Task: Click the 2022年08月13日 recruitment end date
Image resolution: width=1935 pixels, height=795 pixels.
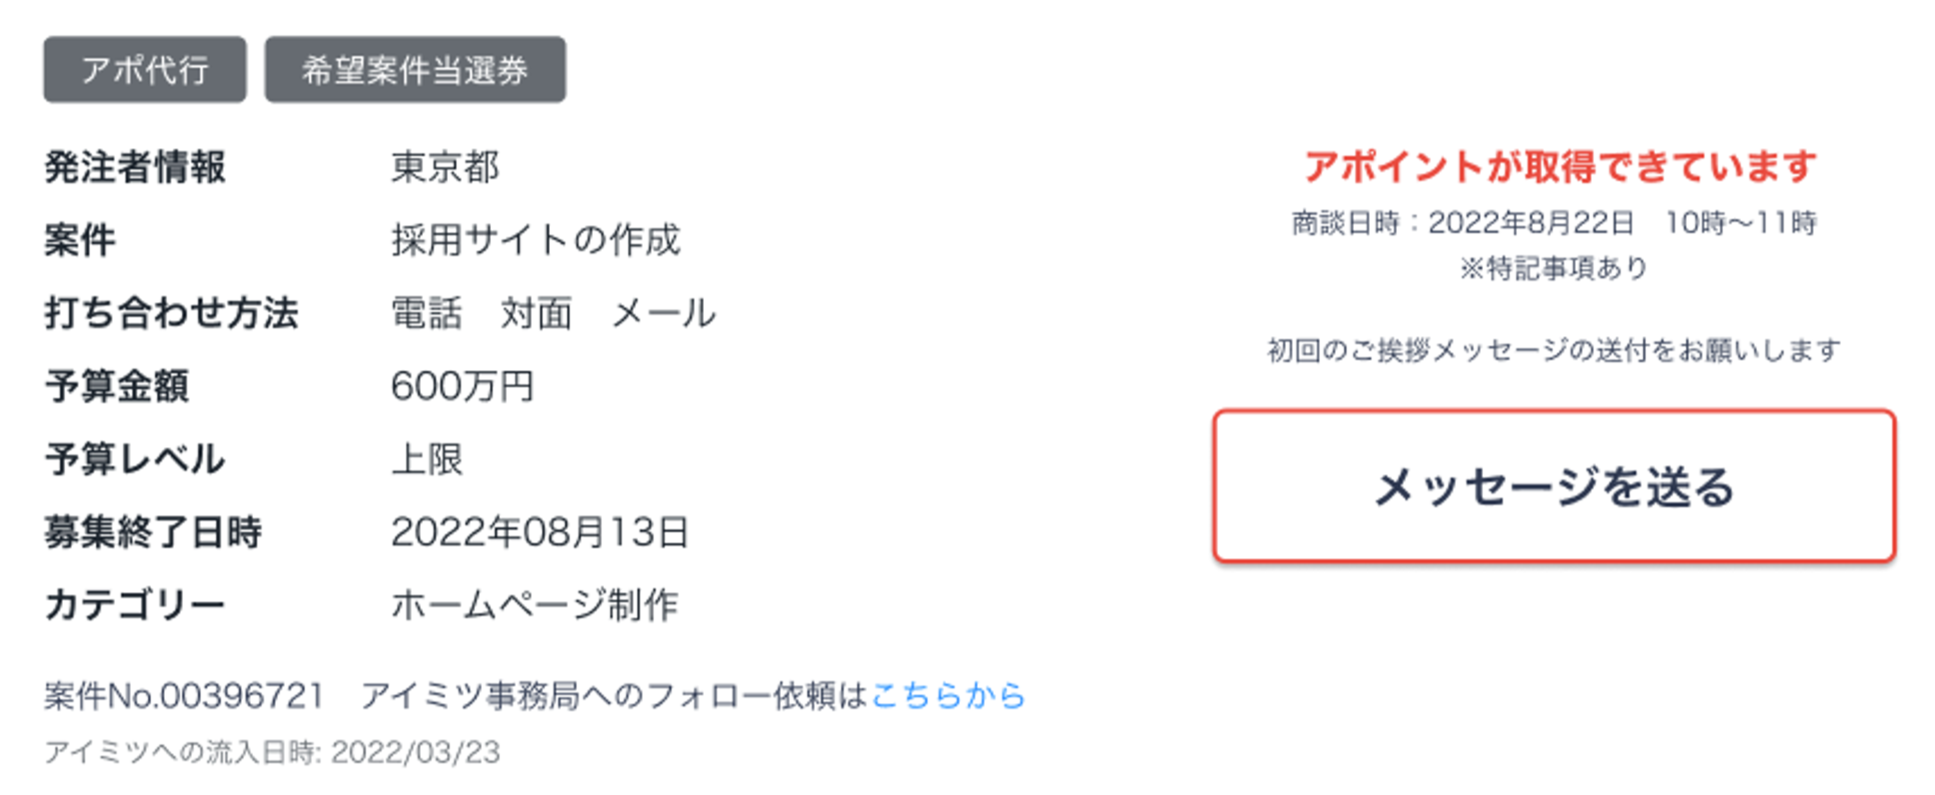Action: point(539,532)
